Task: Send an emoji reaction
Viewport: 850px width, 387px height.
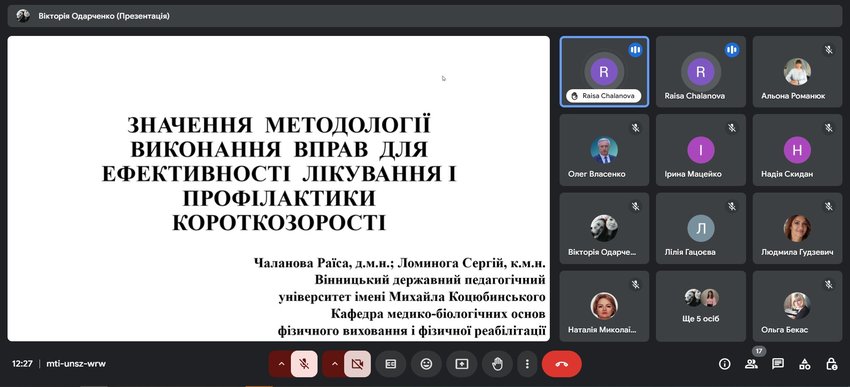Action: click(x=426, y=364)
